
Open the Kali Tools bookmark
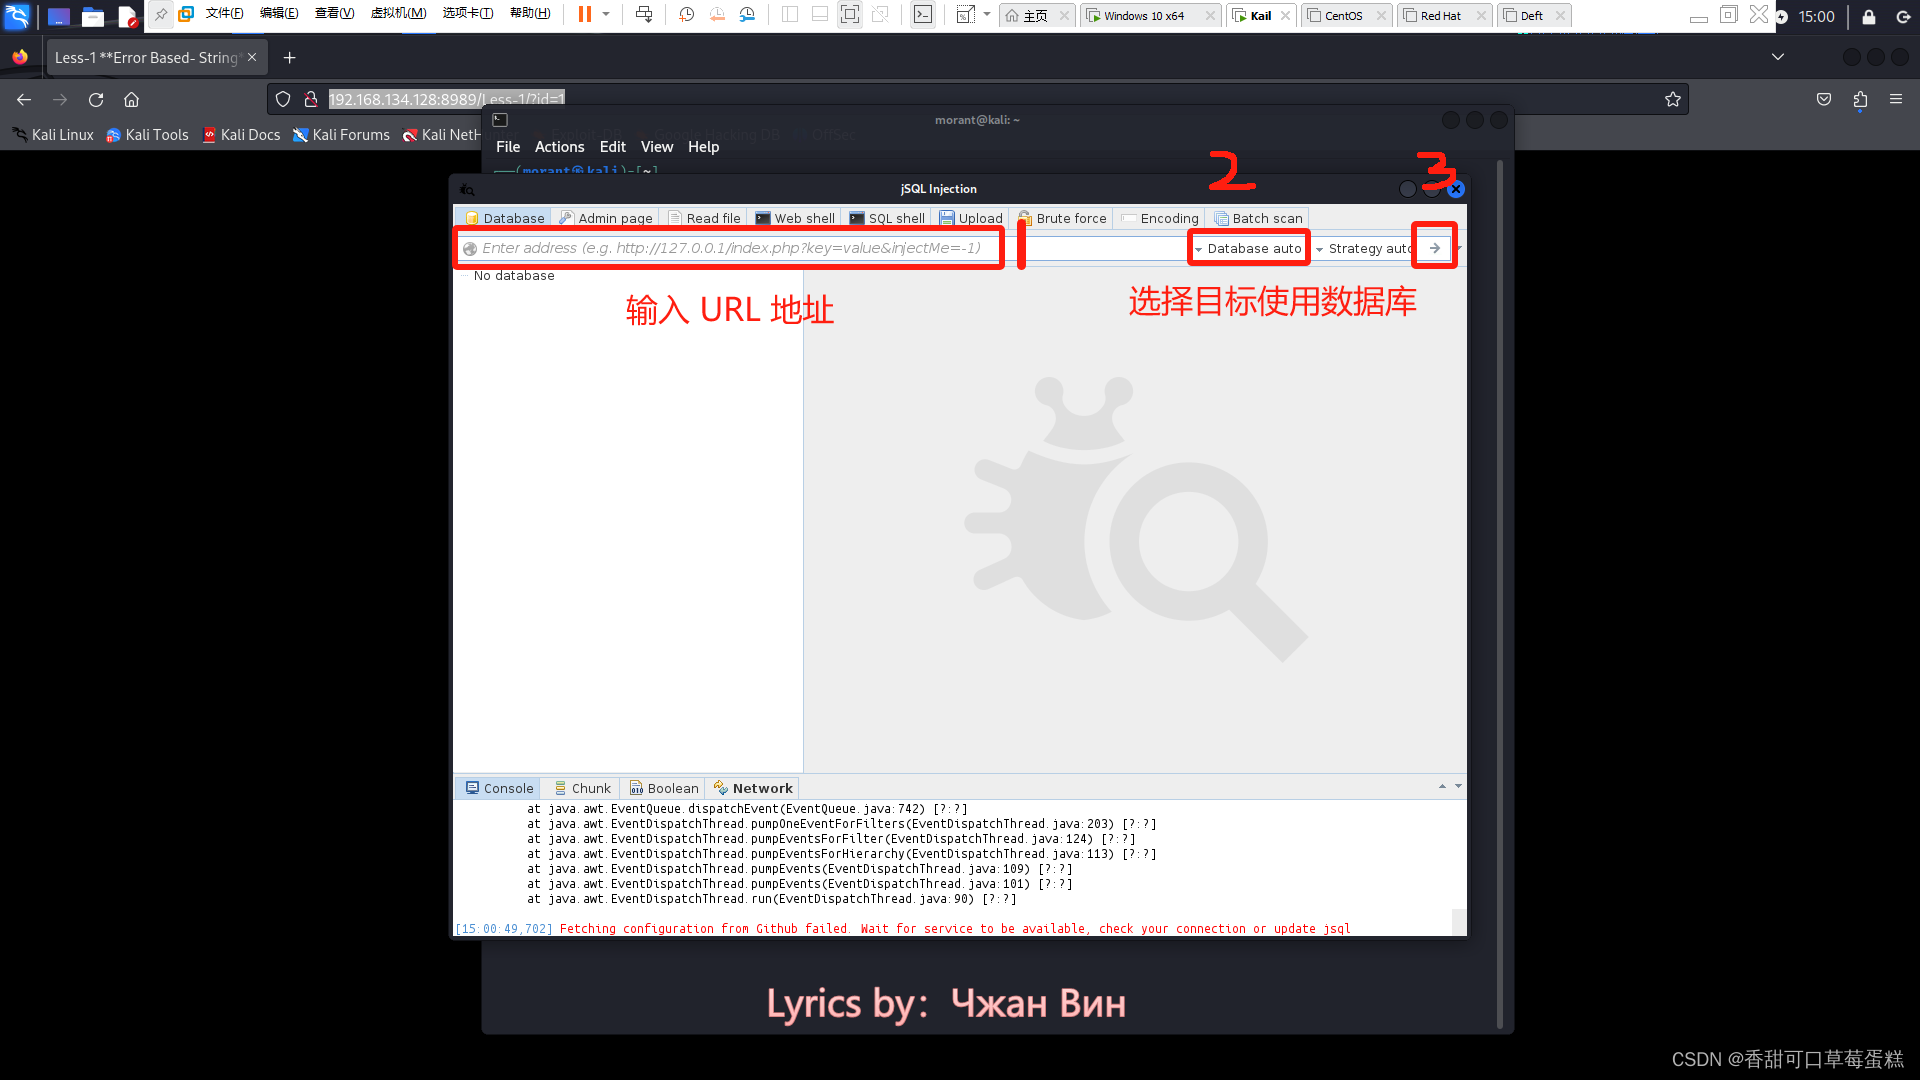pyautogui.click(x=147, y=135)
